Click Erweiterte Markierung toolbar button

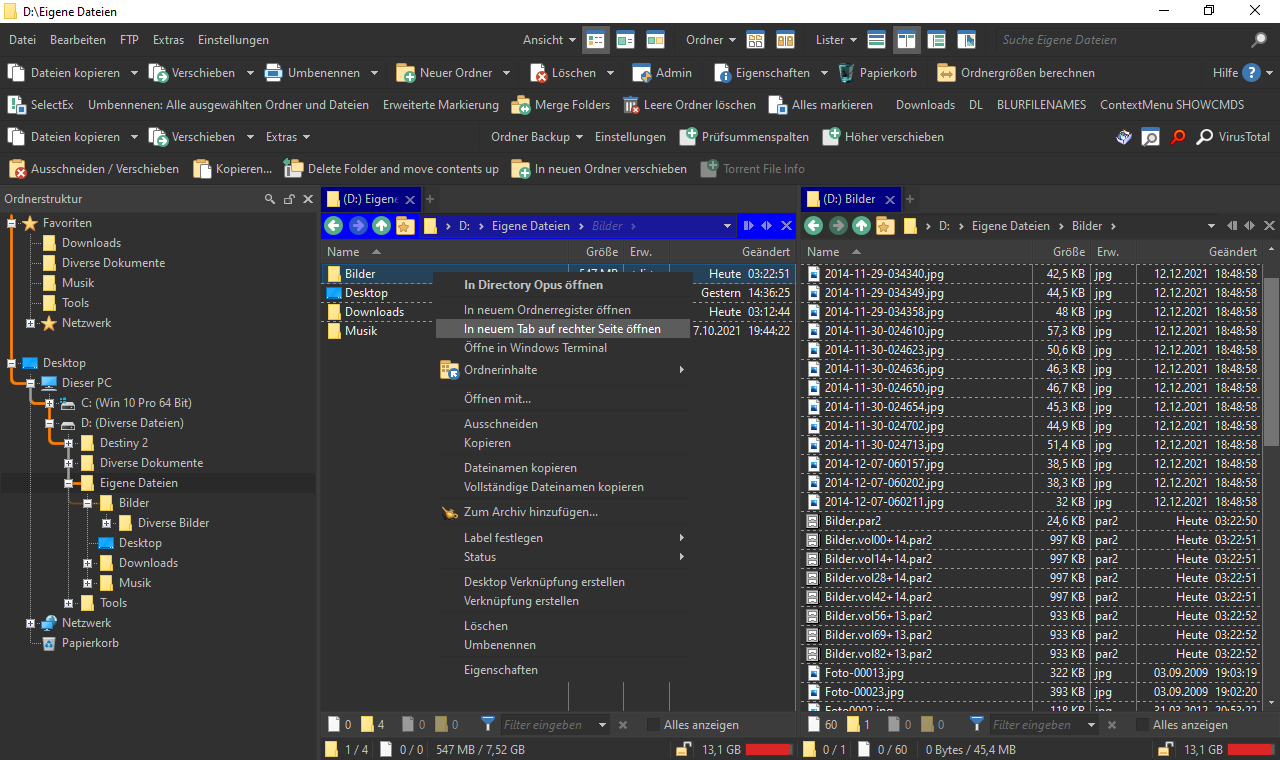441,105
